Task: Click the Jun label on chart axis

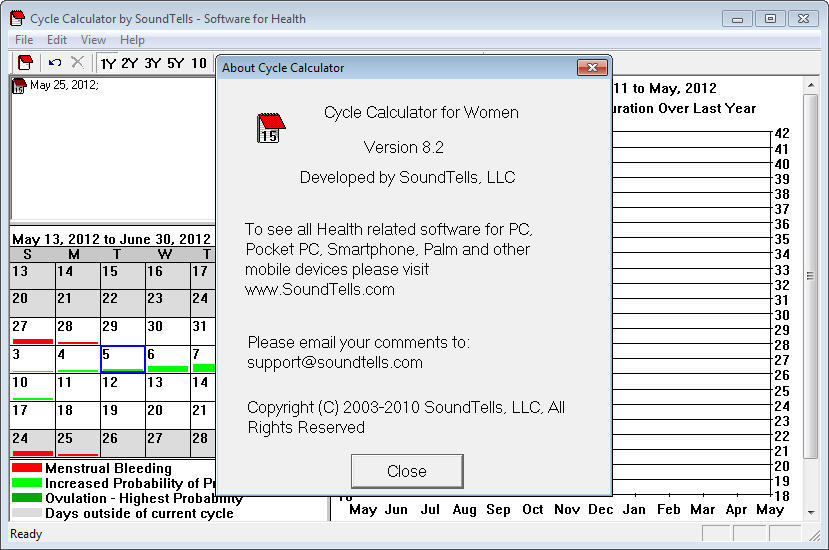Action: coord(396,510)
